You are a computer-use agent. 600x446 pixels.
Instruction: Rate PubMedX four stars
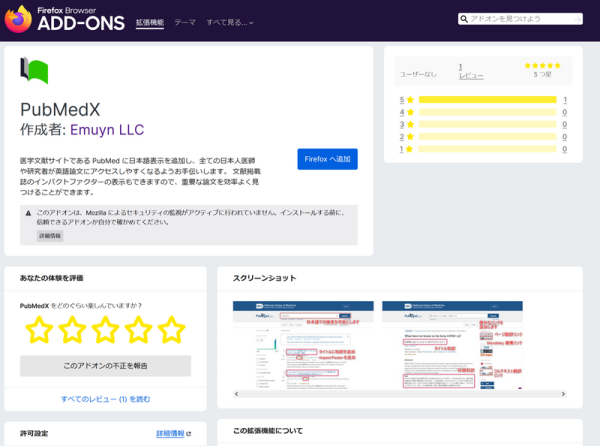coord(138,330)
